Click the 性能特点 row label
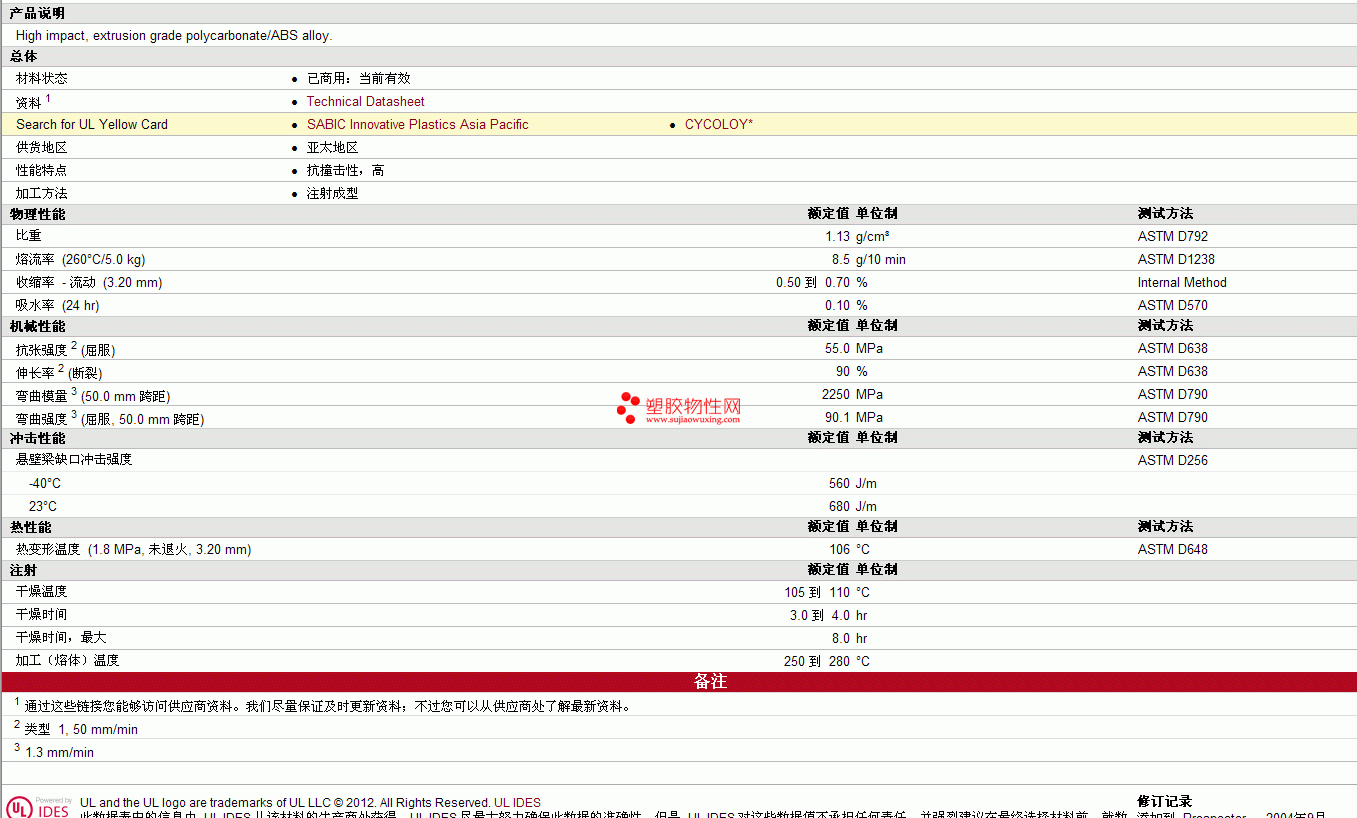Image resolution: width=1357 pixels, height=818 pixels. [42, 170]
